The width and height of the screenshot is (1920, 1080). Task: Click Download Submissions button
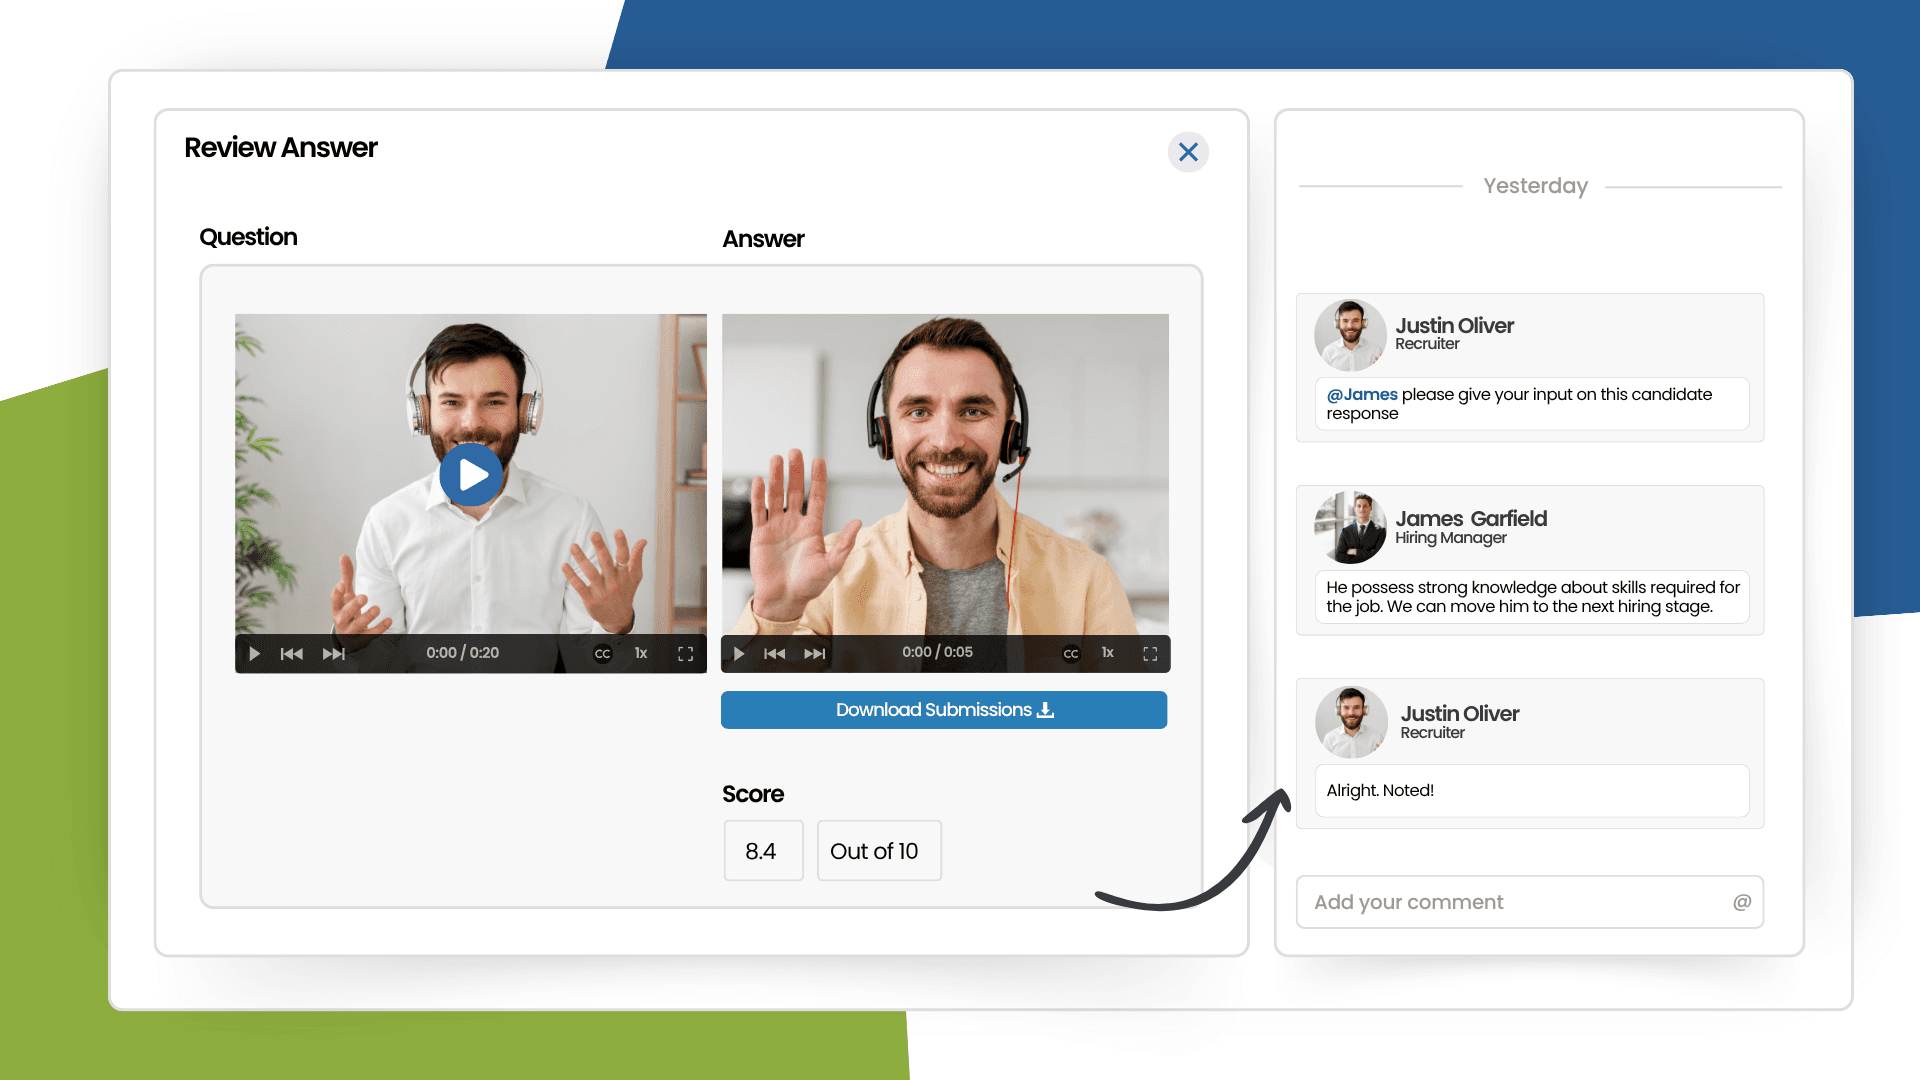[x=943, y=710]
